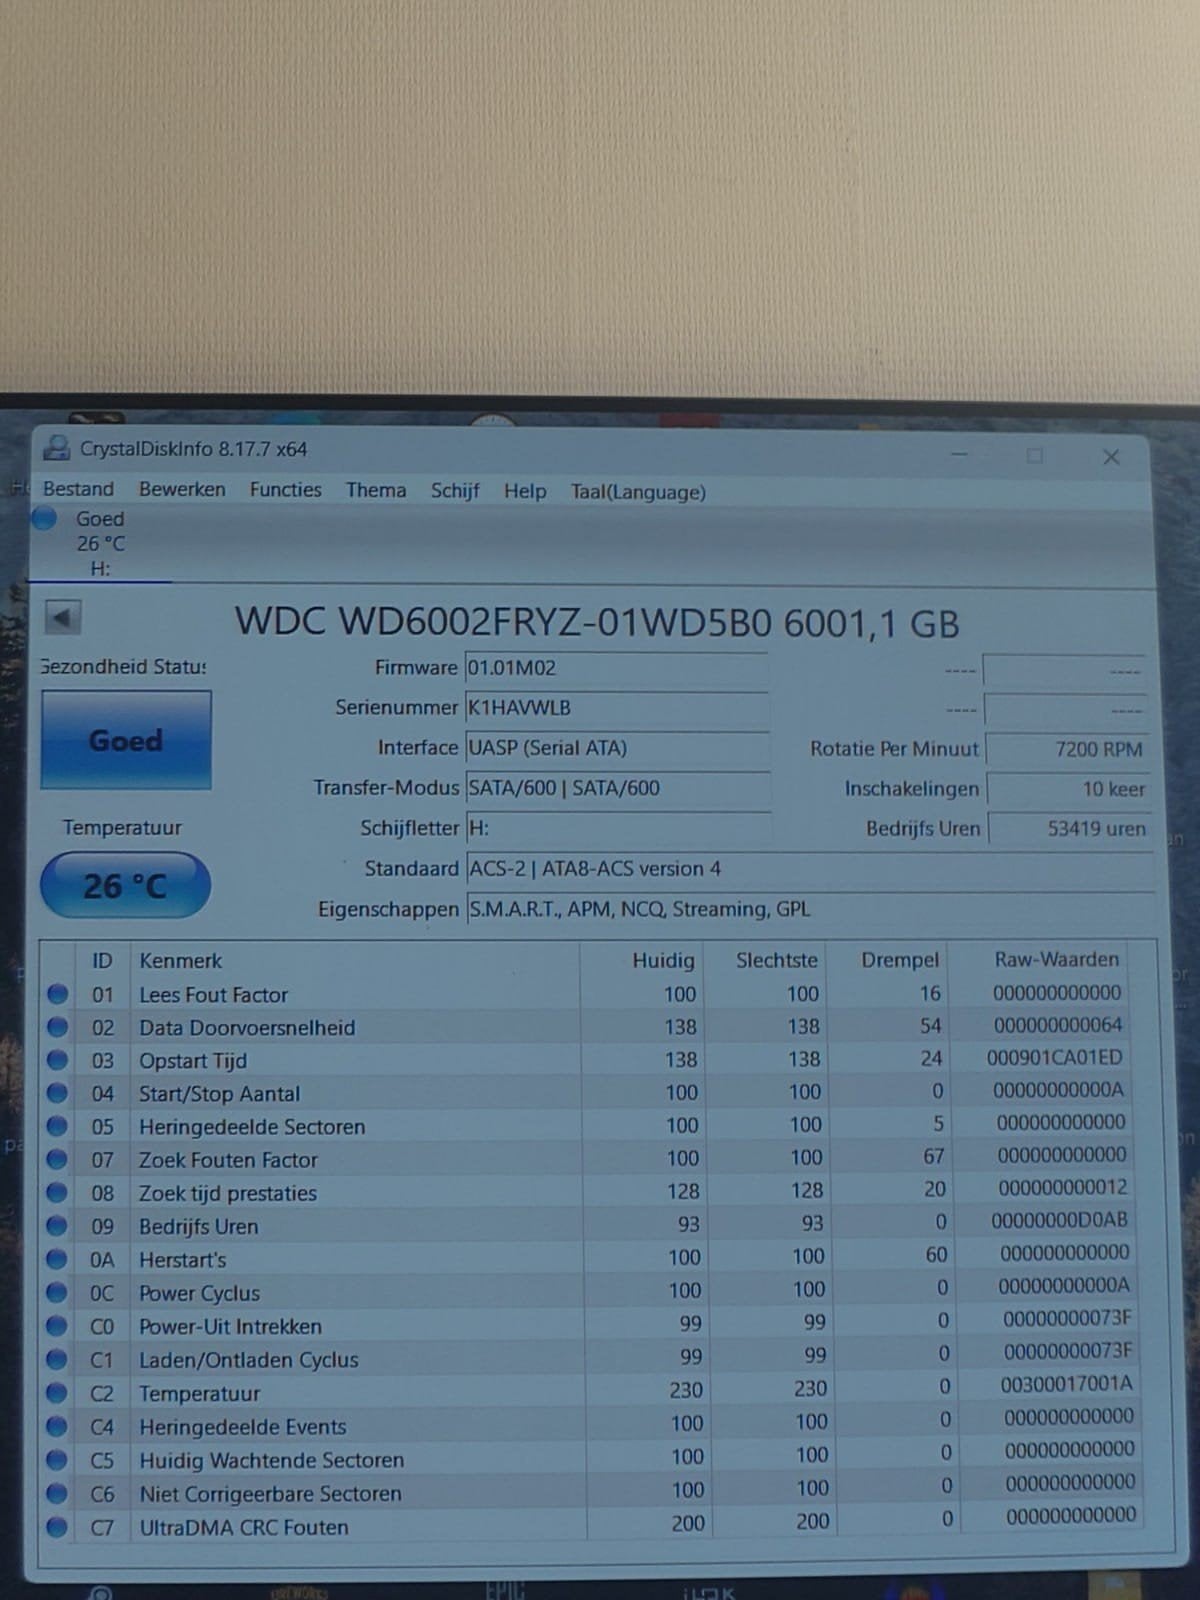Click the status dot for Lees Fout Factor
The width and height of the screenshot is (1200, 1600).
(x=58, y=994)
